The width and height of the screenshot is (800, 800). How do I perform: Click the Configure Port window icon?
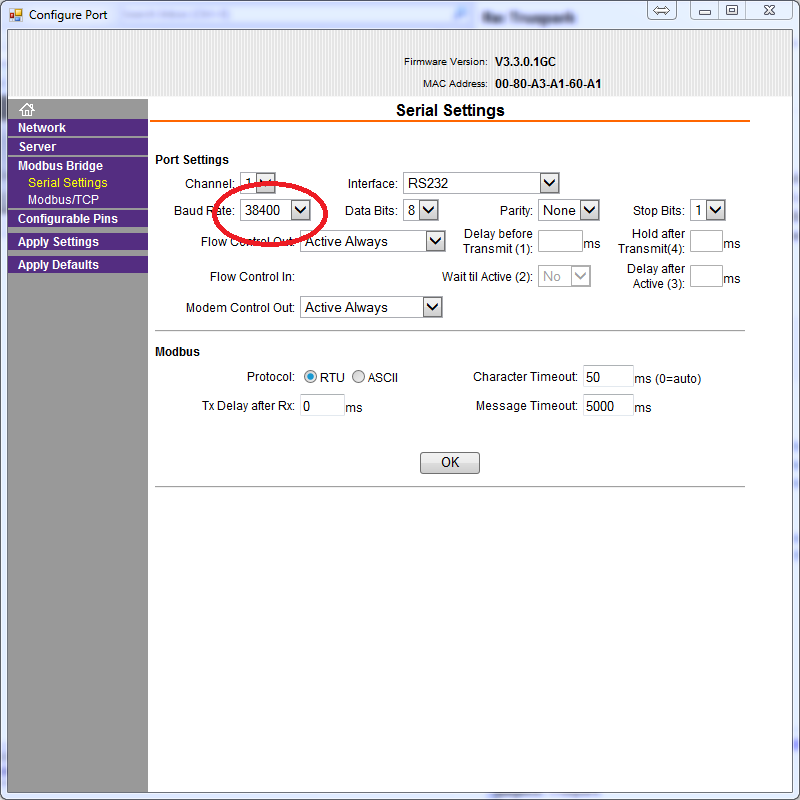15,15
